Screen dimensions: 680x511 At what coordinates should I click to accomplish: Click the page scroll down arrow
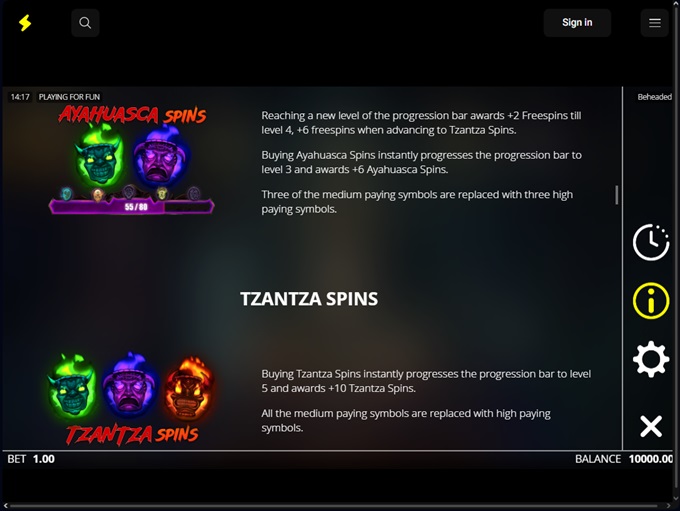click(676, 498)
